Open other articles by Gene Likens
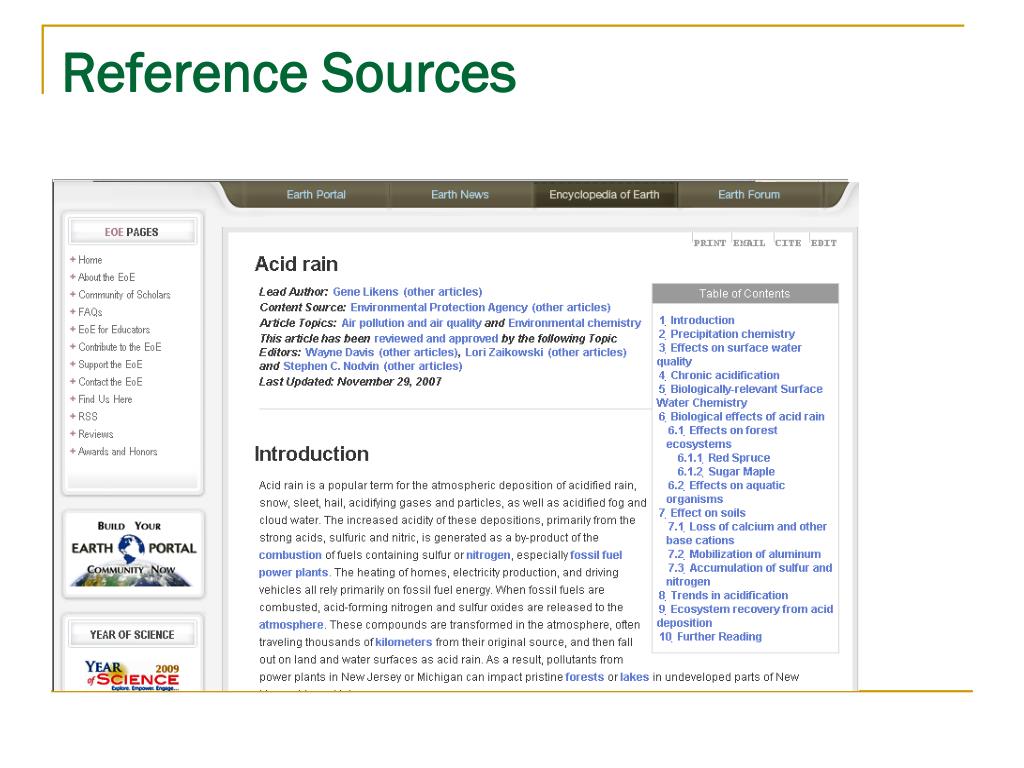The width and height of the screenshot is (1024, 768). tap(443, 292)
